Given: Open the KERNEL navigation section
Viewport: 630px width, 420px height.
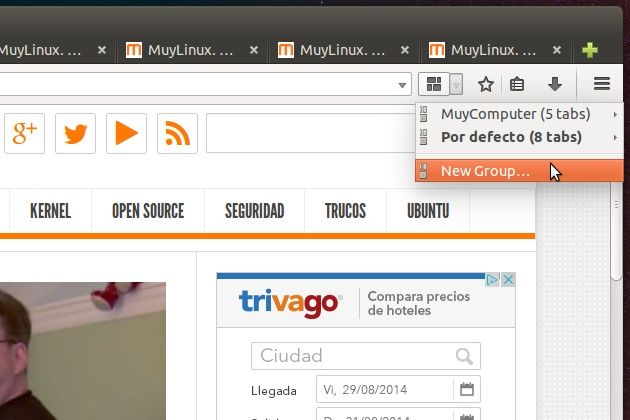Looking at the screenshot, I should [x=51, y=211].
